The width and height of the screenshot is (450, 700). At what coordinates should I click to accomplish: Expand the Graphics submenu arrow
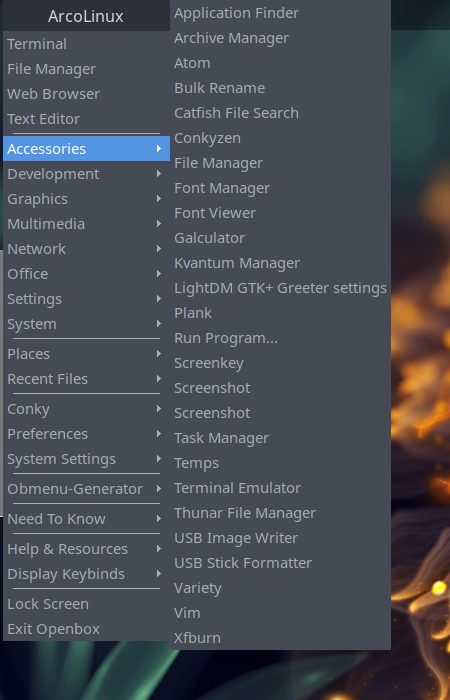[x=159, y=199]
